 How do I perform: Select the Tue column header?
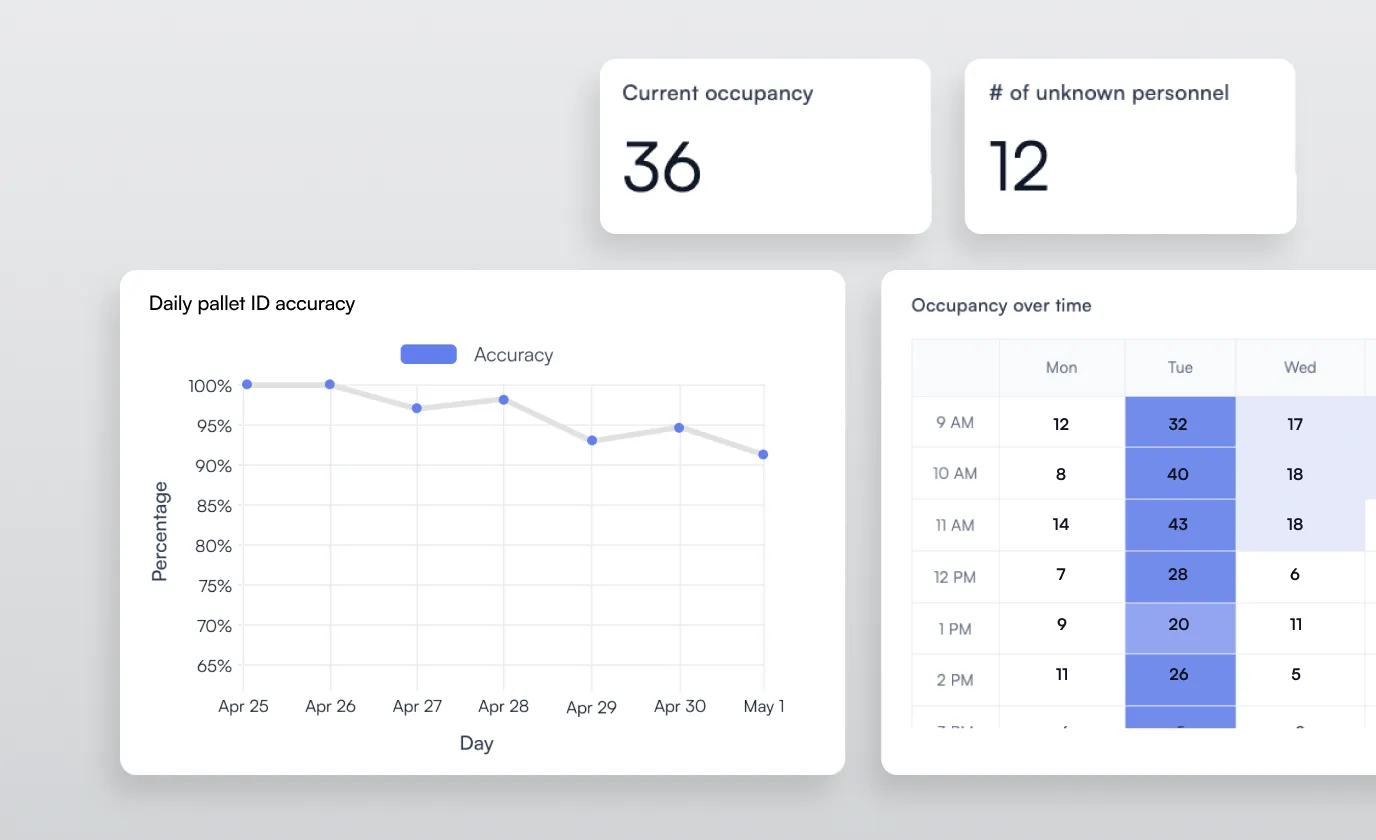click(x=1179, y=367)
